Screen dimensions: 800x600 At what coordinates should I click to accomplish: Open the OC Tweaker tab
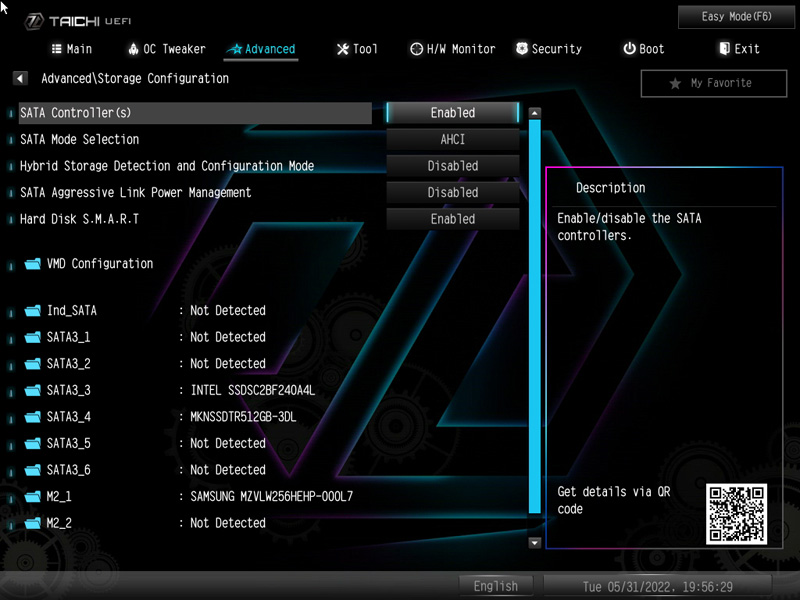click(167, 49)
